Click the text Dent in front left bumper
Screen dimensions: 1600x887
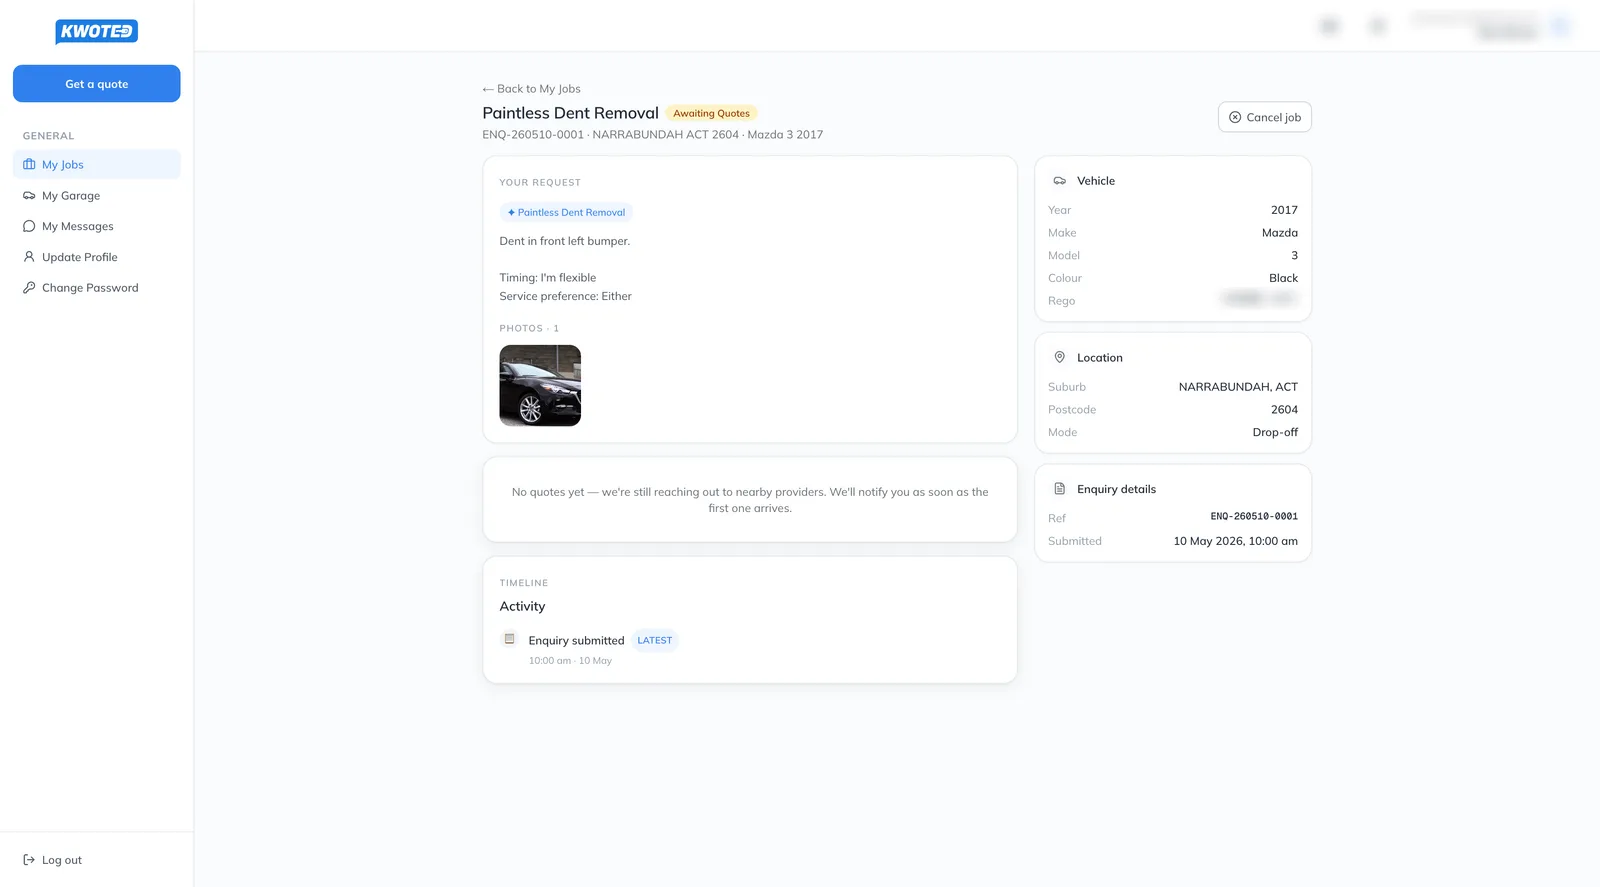point(565,241)
